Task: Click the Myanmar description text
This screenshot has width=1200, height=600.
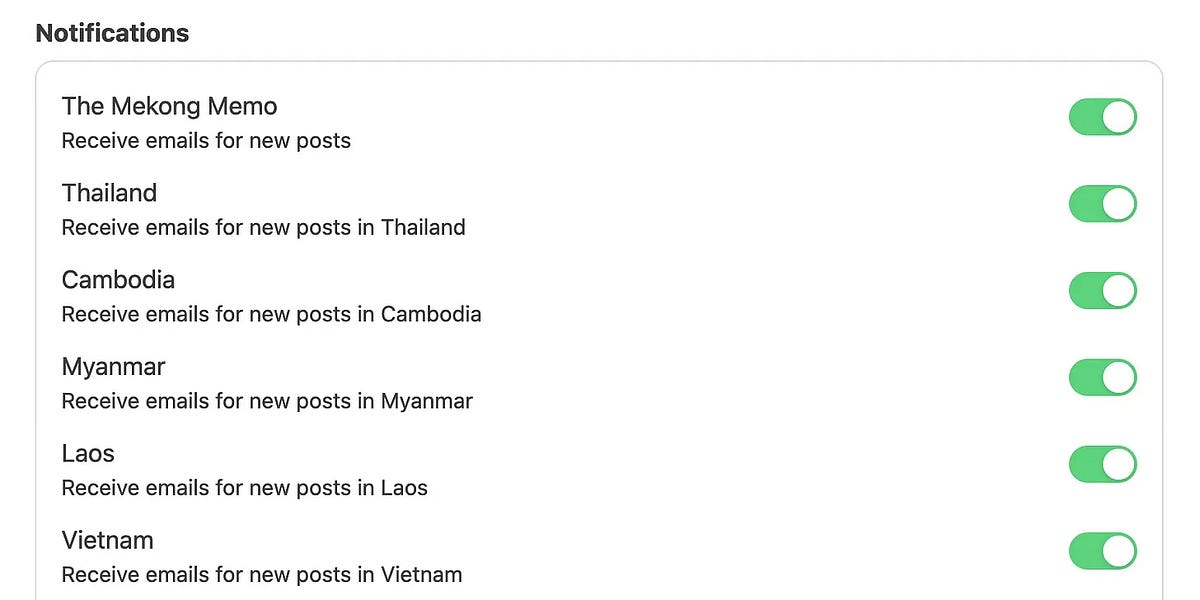Action: click(x=267, y=401)
